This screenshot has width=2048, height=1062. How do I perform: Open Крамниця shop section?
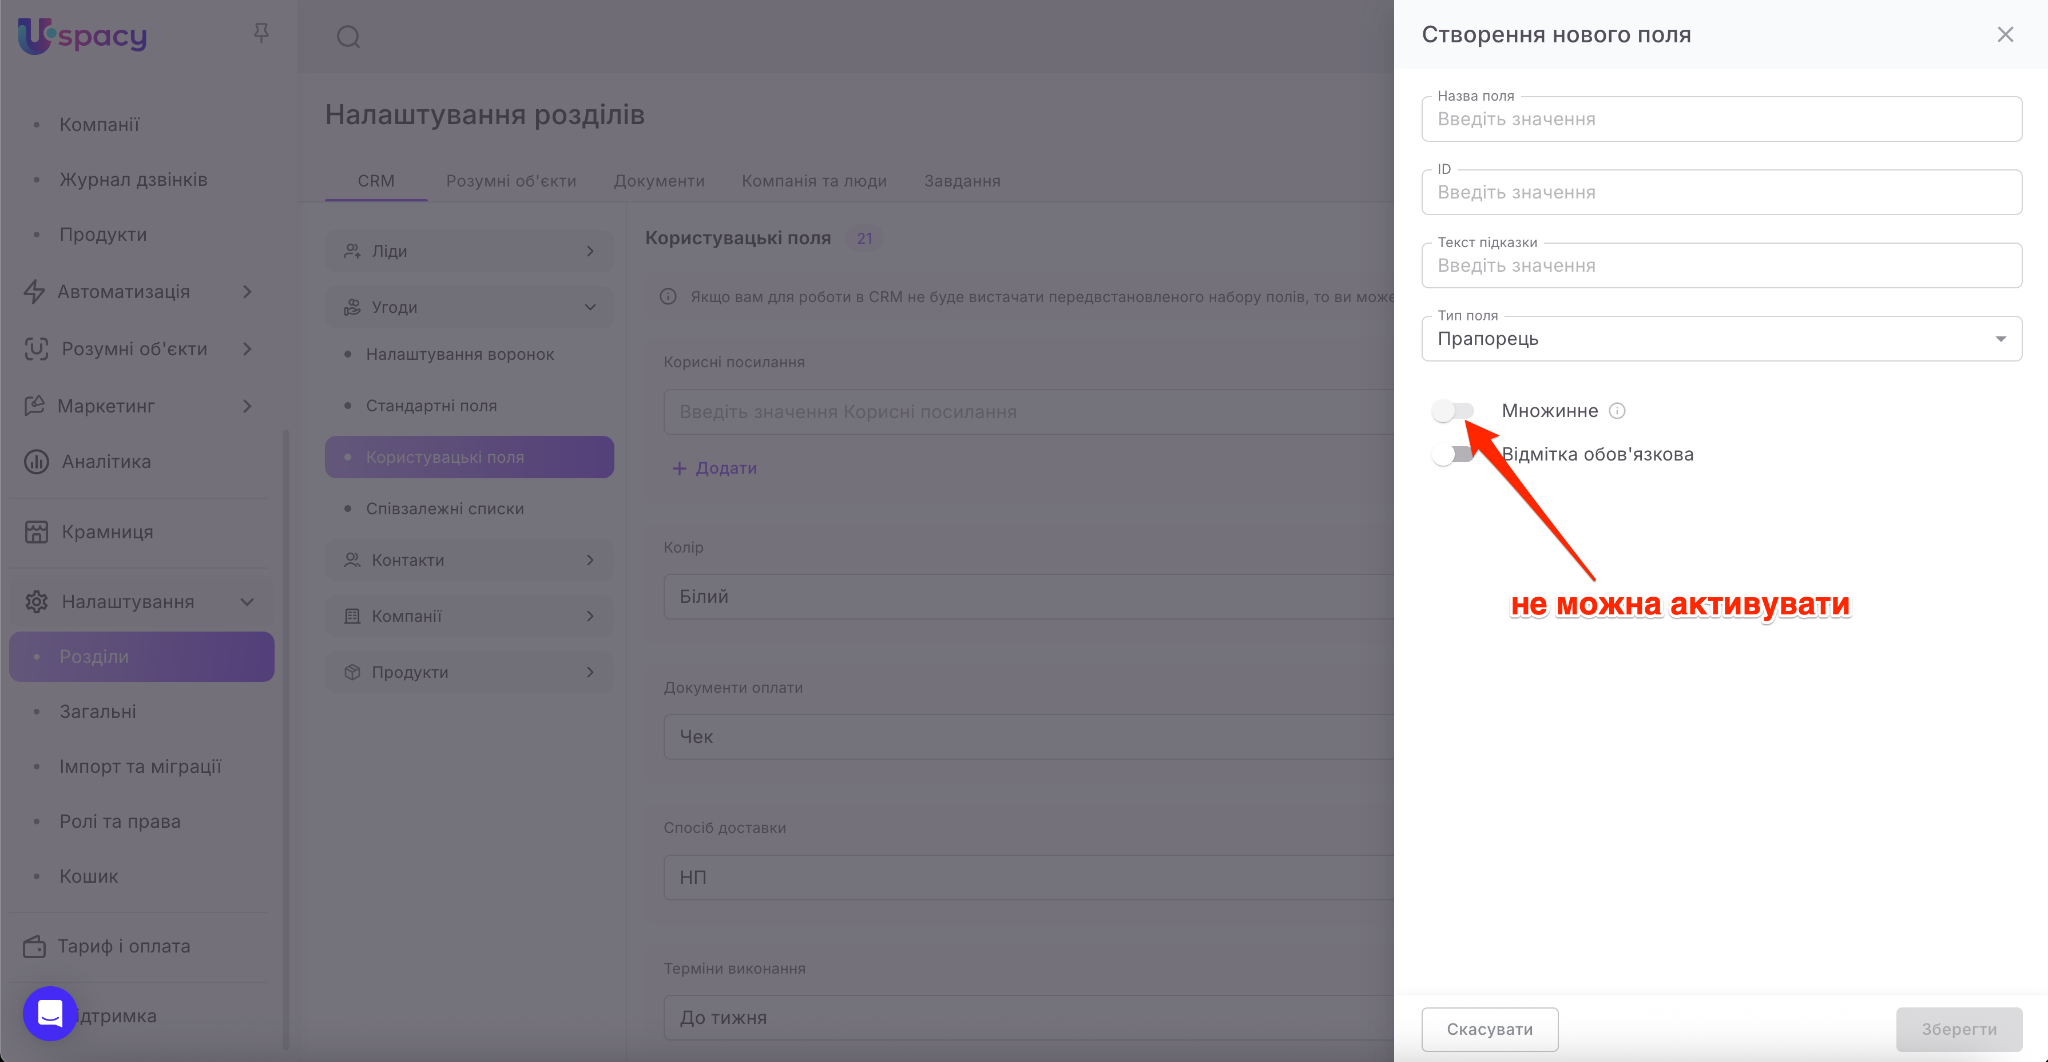point(107,532)
